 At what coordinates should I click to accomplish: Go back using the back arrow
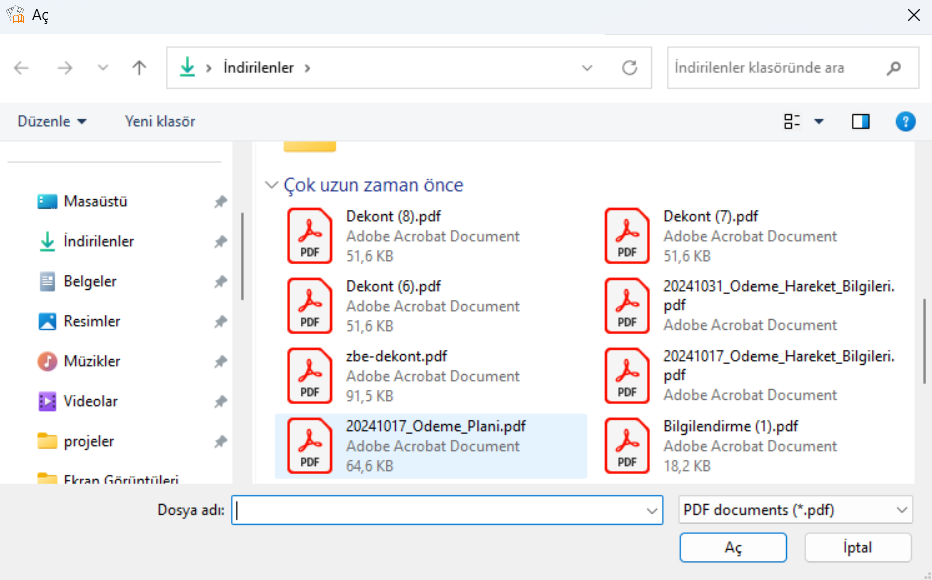(x=21, y=67)
